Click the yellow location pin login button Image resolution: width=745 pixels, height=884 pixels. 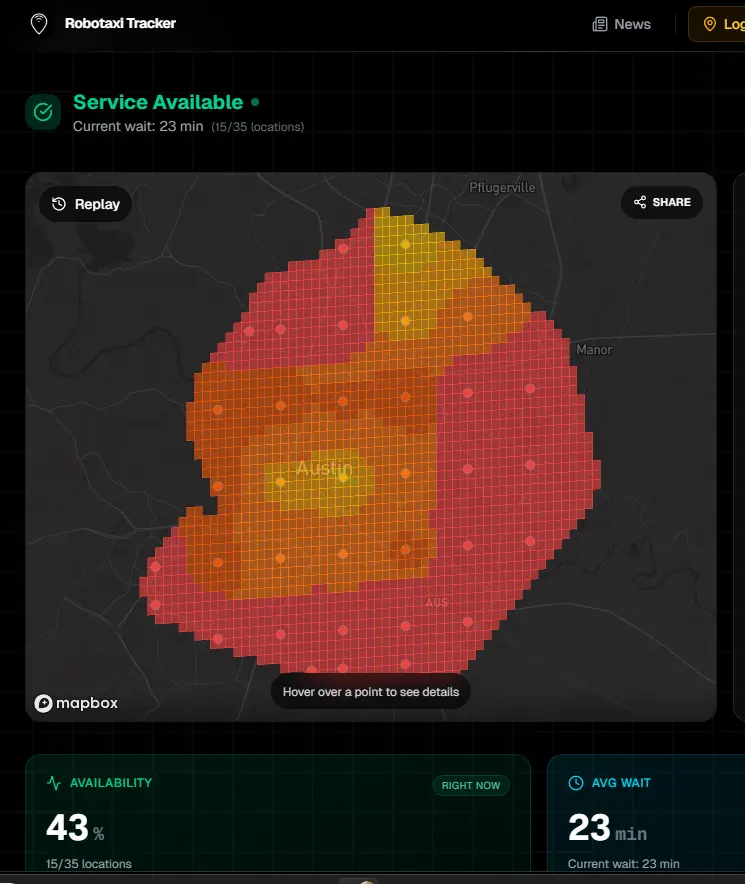[717, 24]
